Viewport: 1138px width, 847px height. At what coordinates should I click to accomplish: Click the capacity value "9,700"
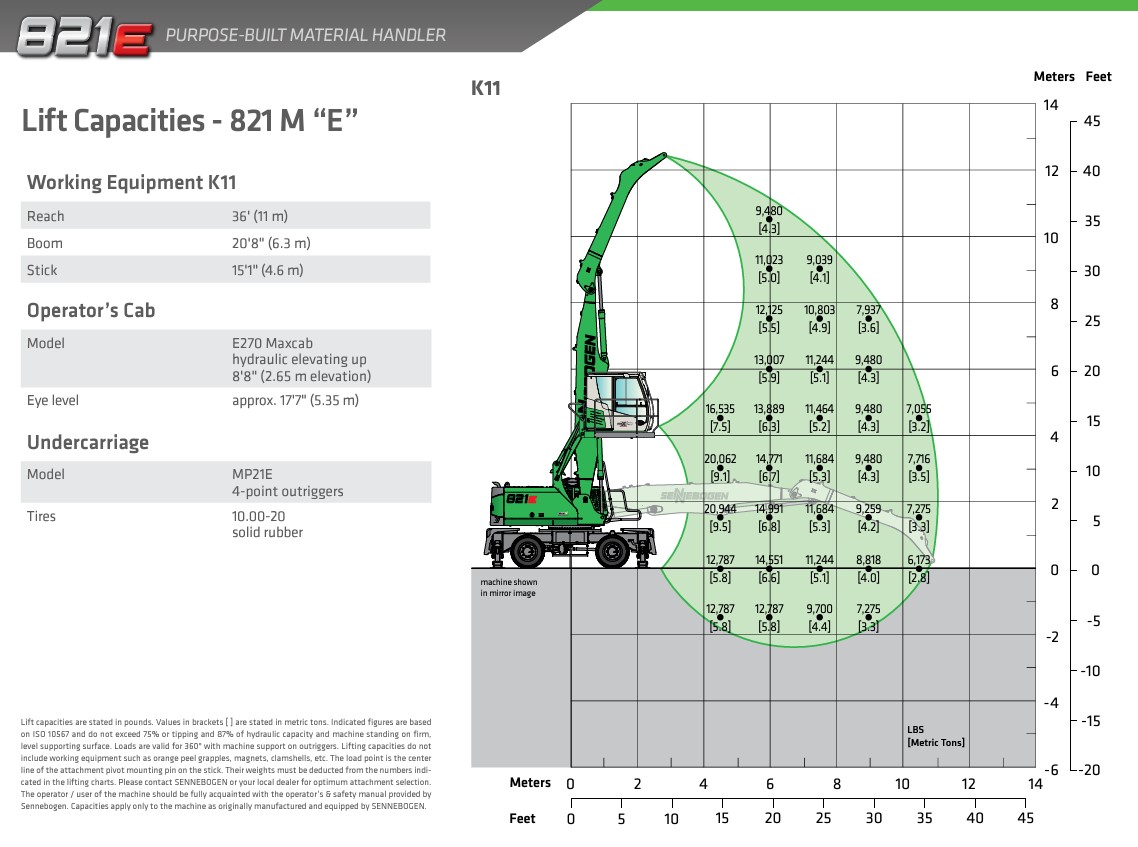pyautogui.click(x=819, y=610)
